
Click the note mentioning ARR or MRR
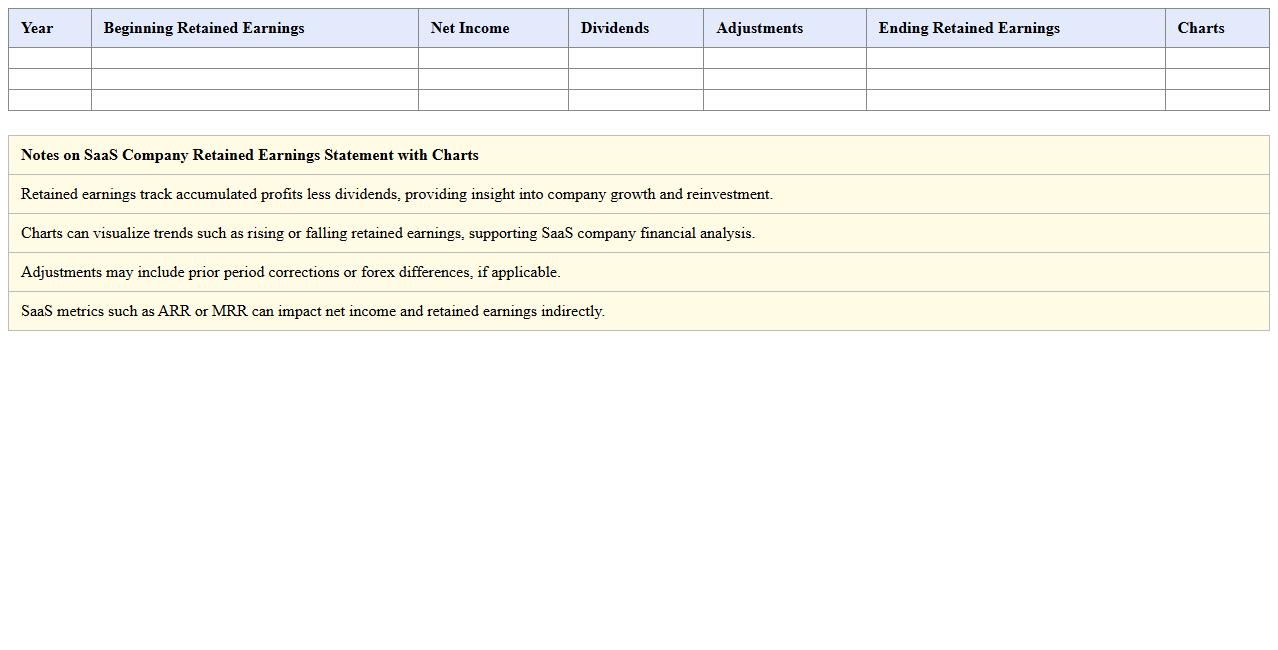tap(312, 311)
